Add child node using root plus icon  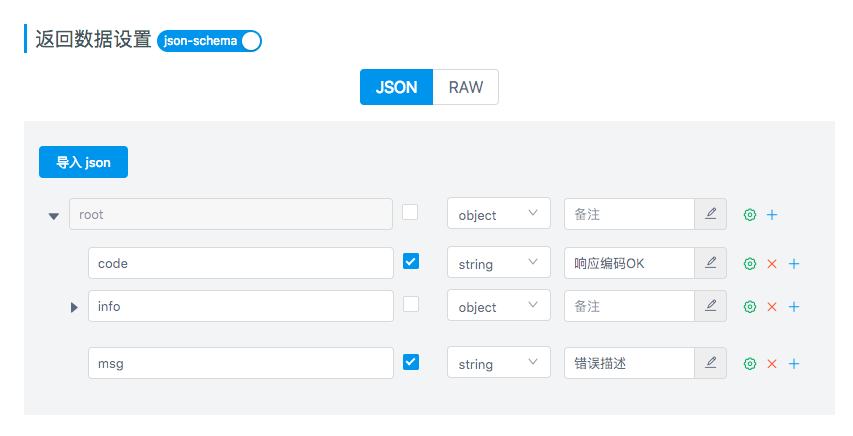tap(772, 214)
